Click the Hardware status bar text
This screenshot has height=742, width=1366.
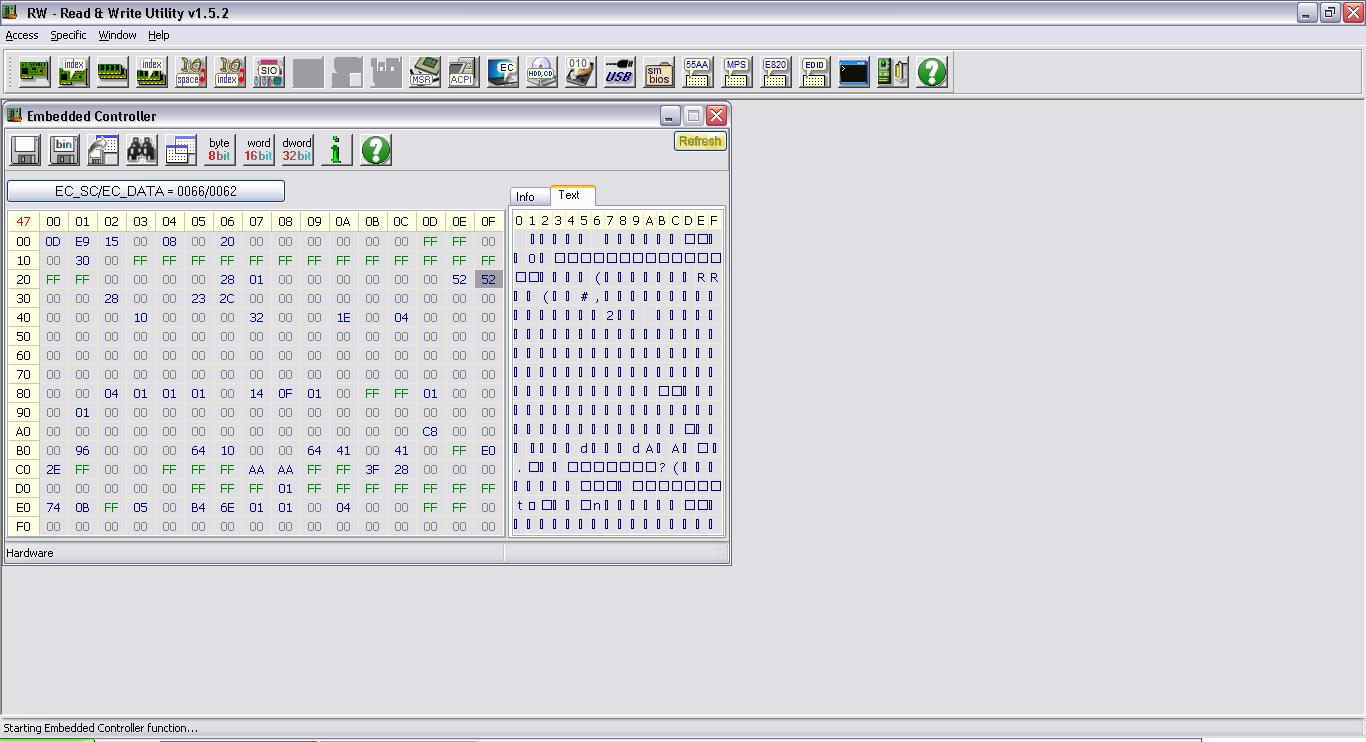click(x=30, y=553)
